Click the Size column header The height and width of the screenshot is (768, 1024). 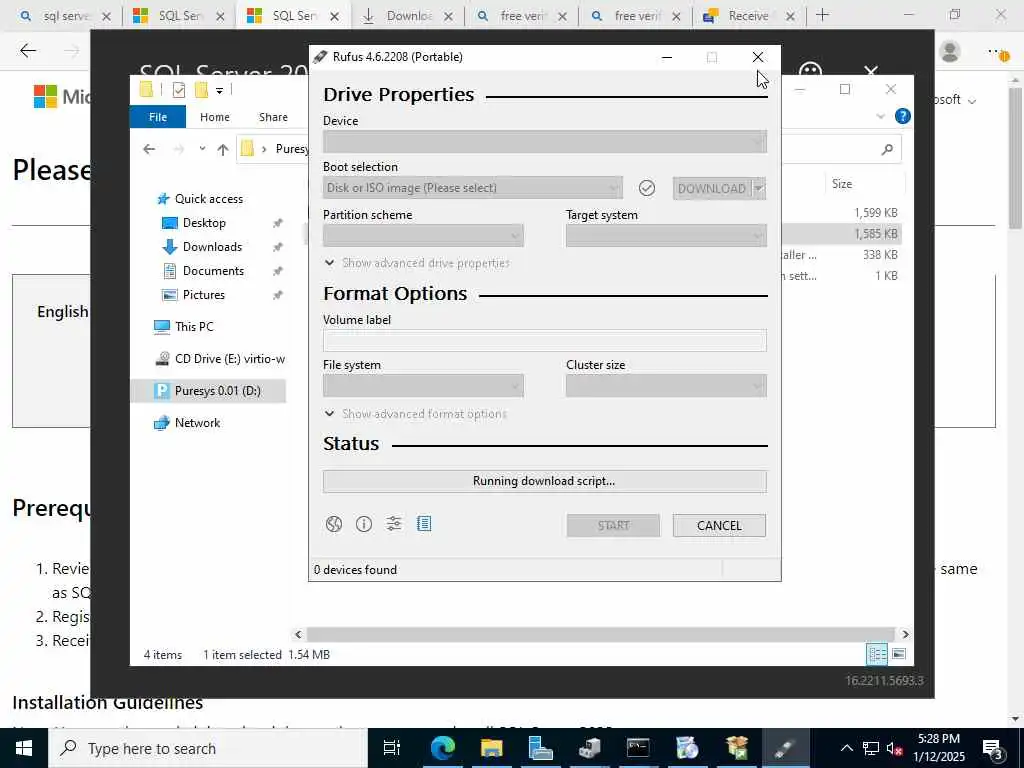tap(842, 184)
